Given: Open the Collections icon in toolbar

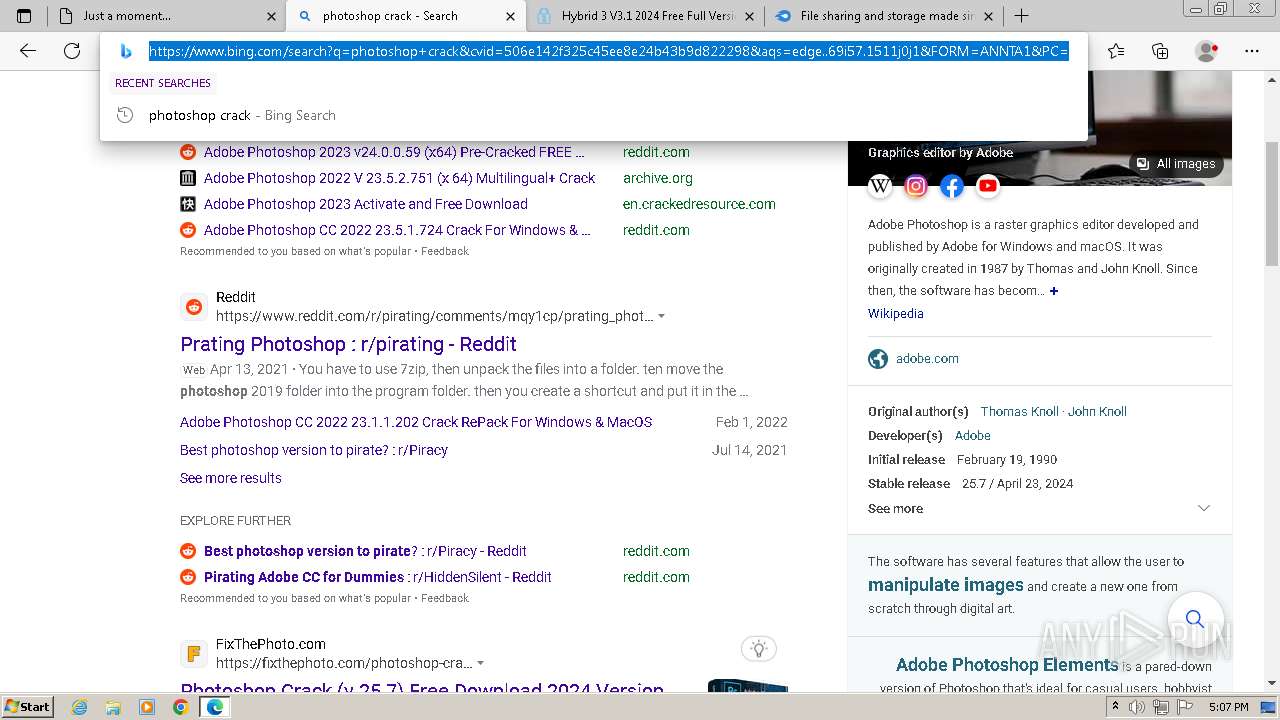Looking at the screenshot, I should pos(1160,51).
